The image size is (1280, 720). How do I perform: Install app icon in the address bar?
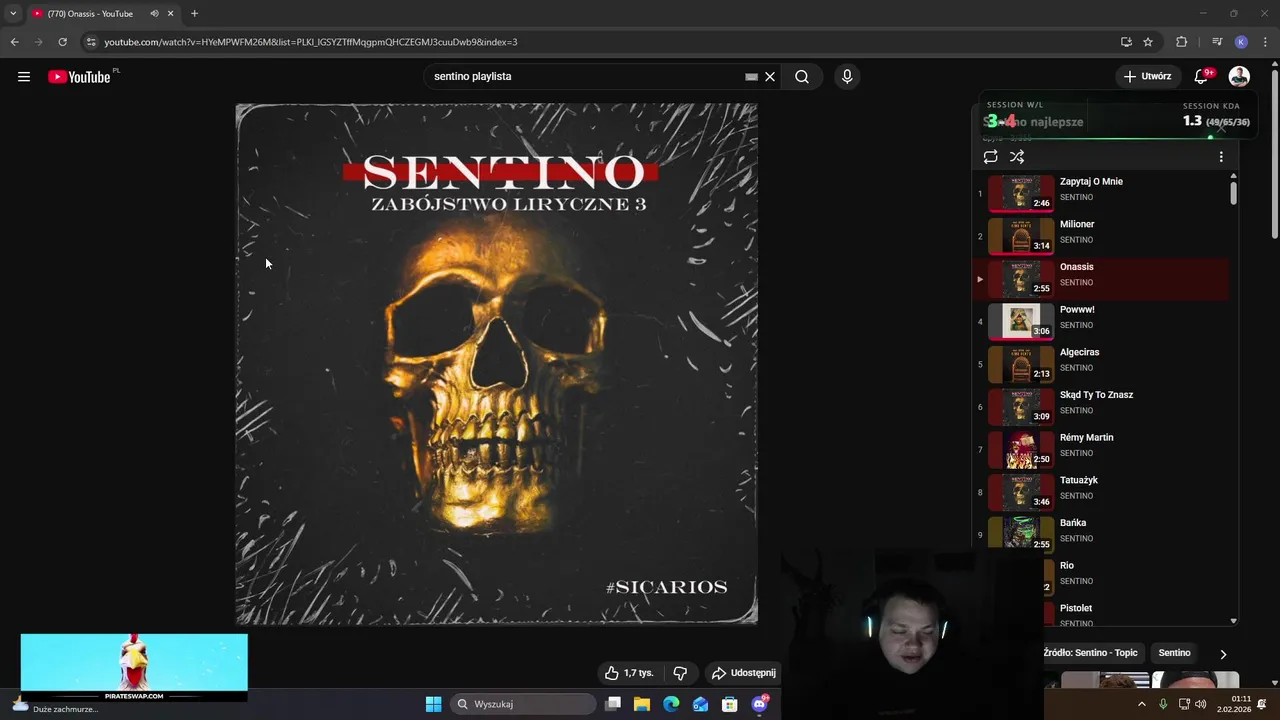(1126, 42)
